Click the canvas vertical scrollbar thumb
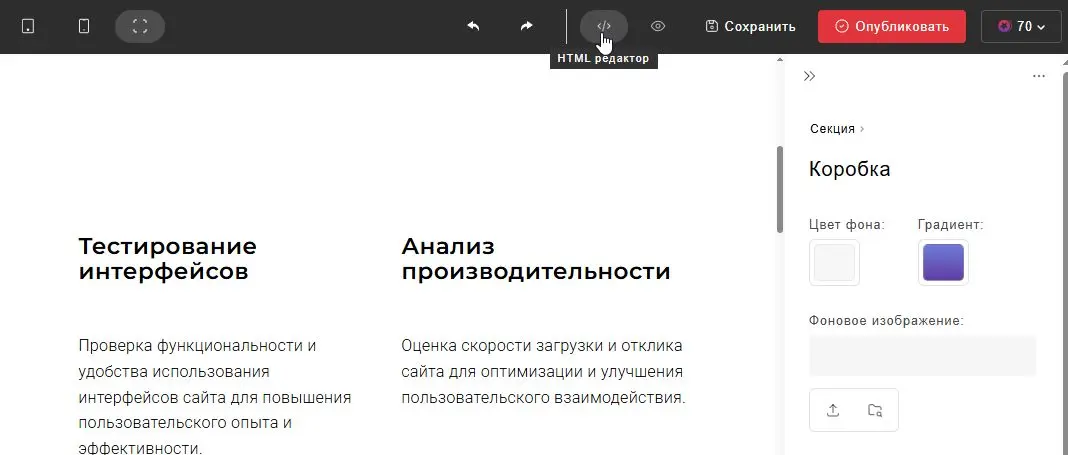Screen dimensions: 1068x455 coord(780,189)
